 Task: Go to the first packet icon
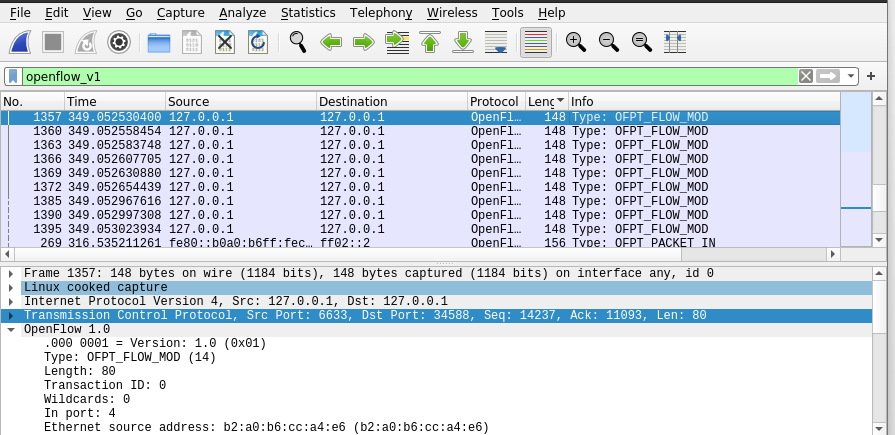point(430,42)
